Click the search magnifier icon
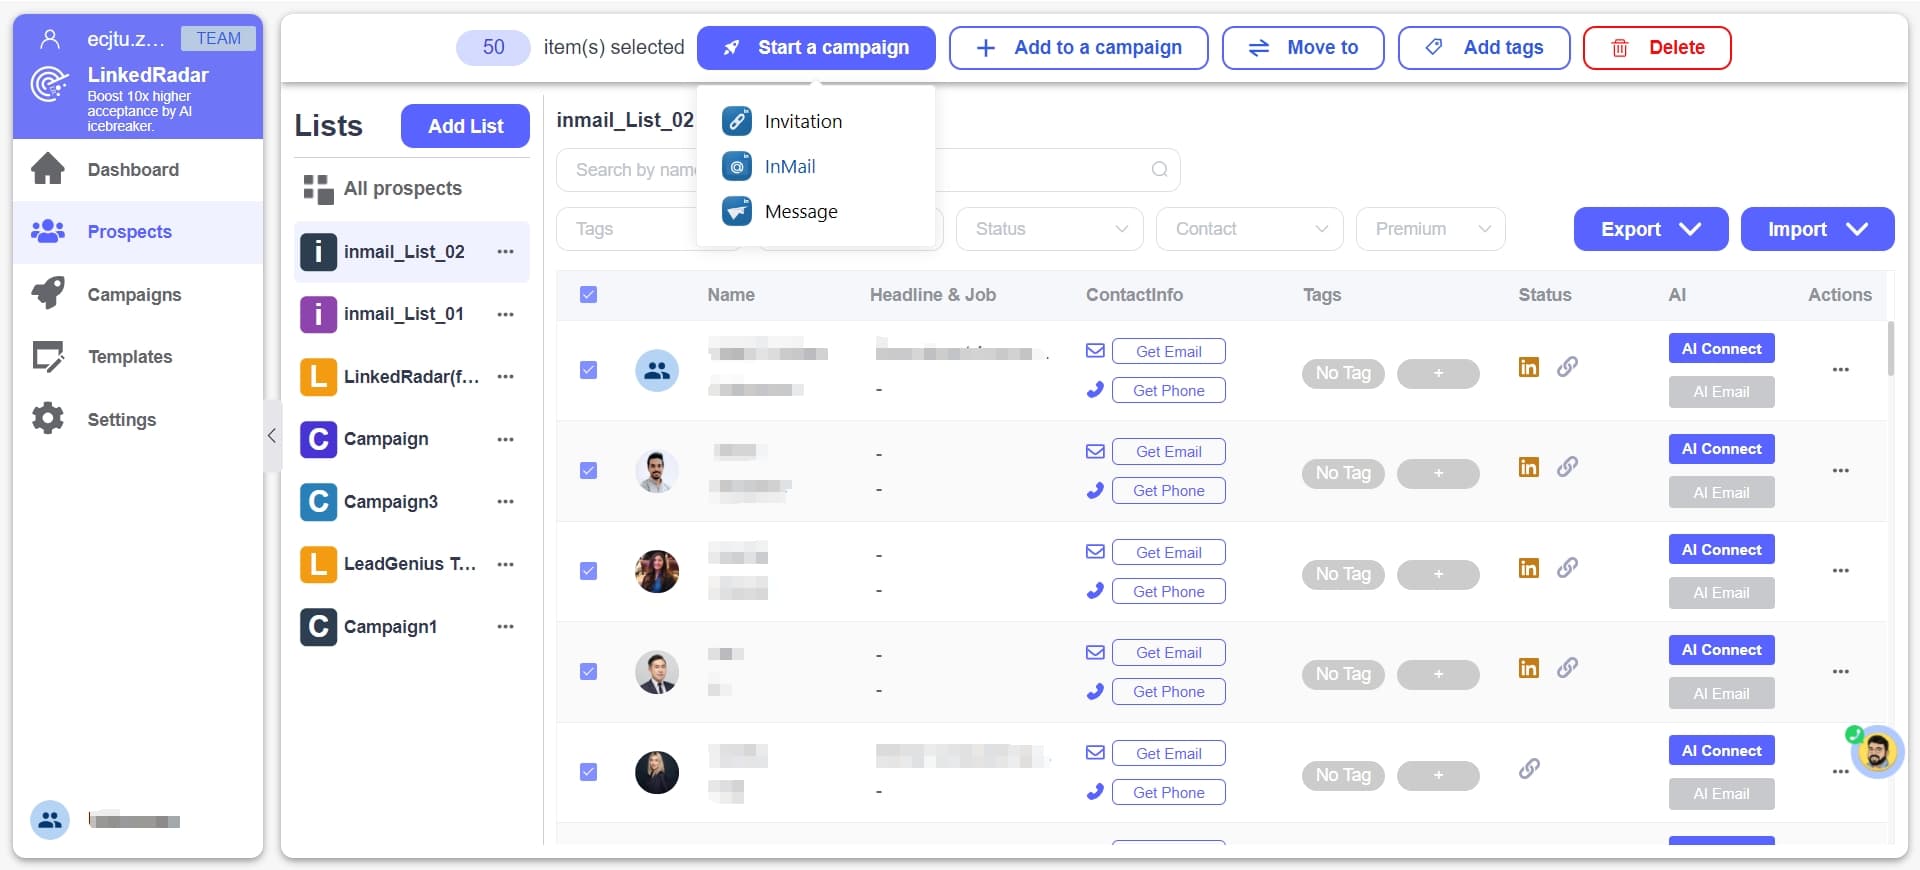 click(1159, 169)
